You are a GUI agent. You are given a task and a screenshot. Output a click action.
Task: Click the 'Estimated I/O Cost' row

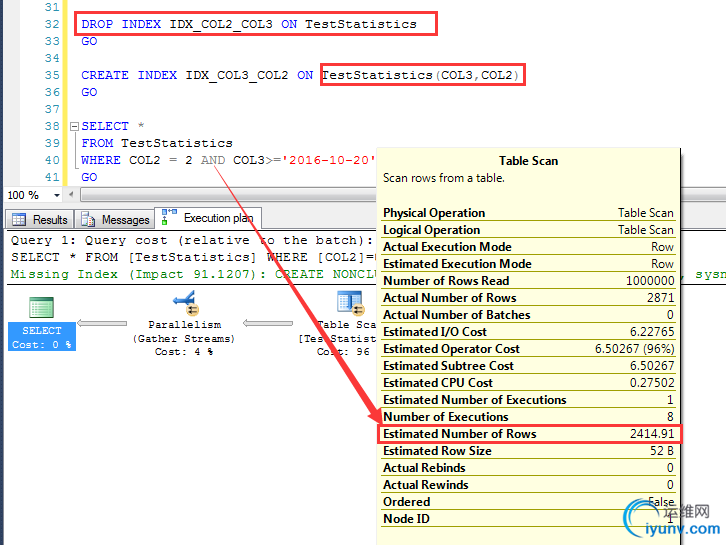coord(528,332)
